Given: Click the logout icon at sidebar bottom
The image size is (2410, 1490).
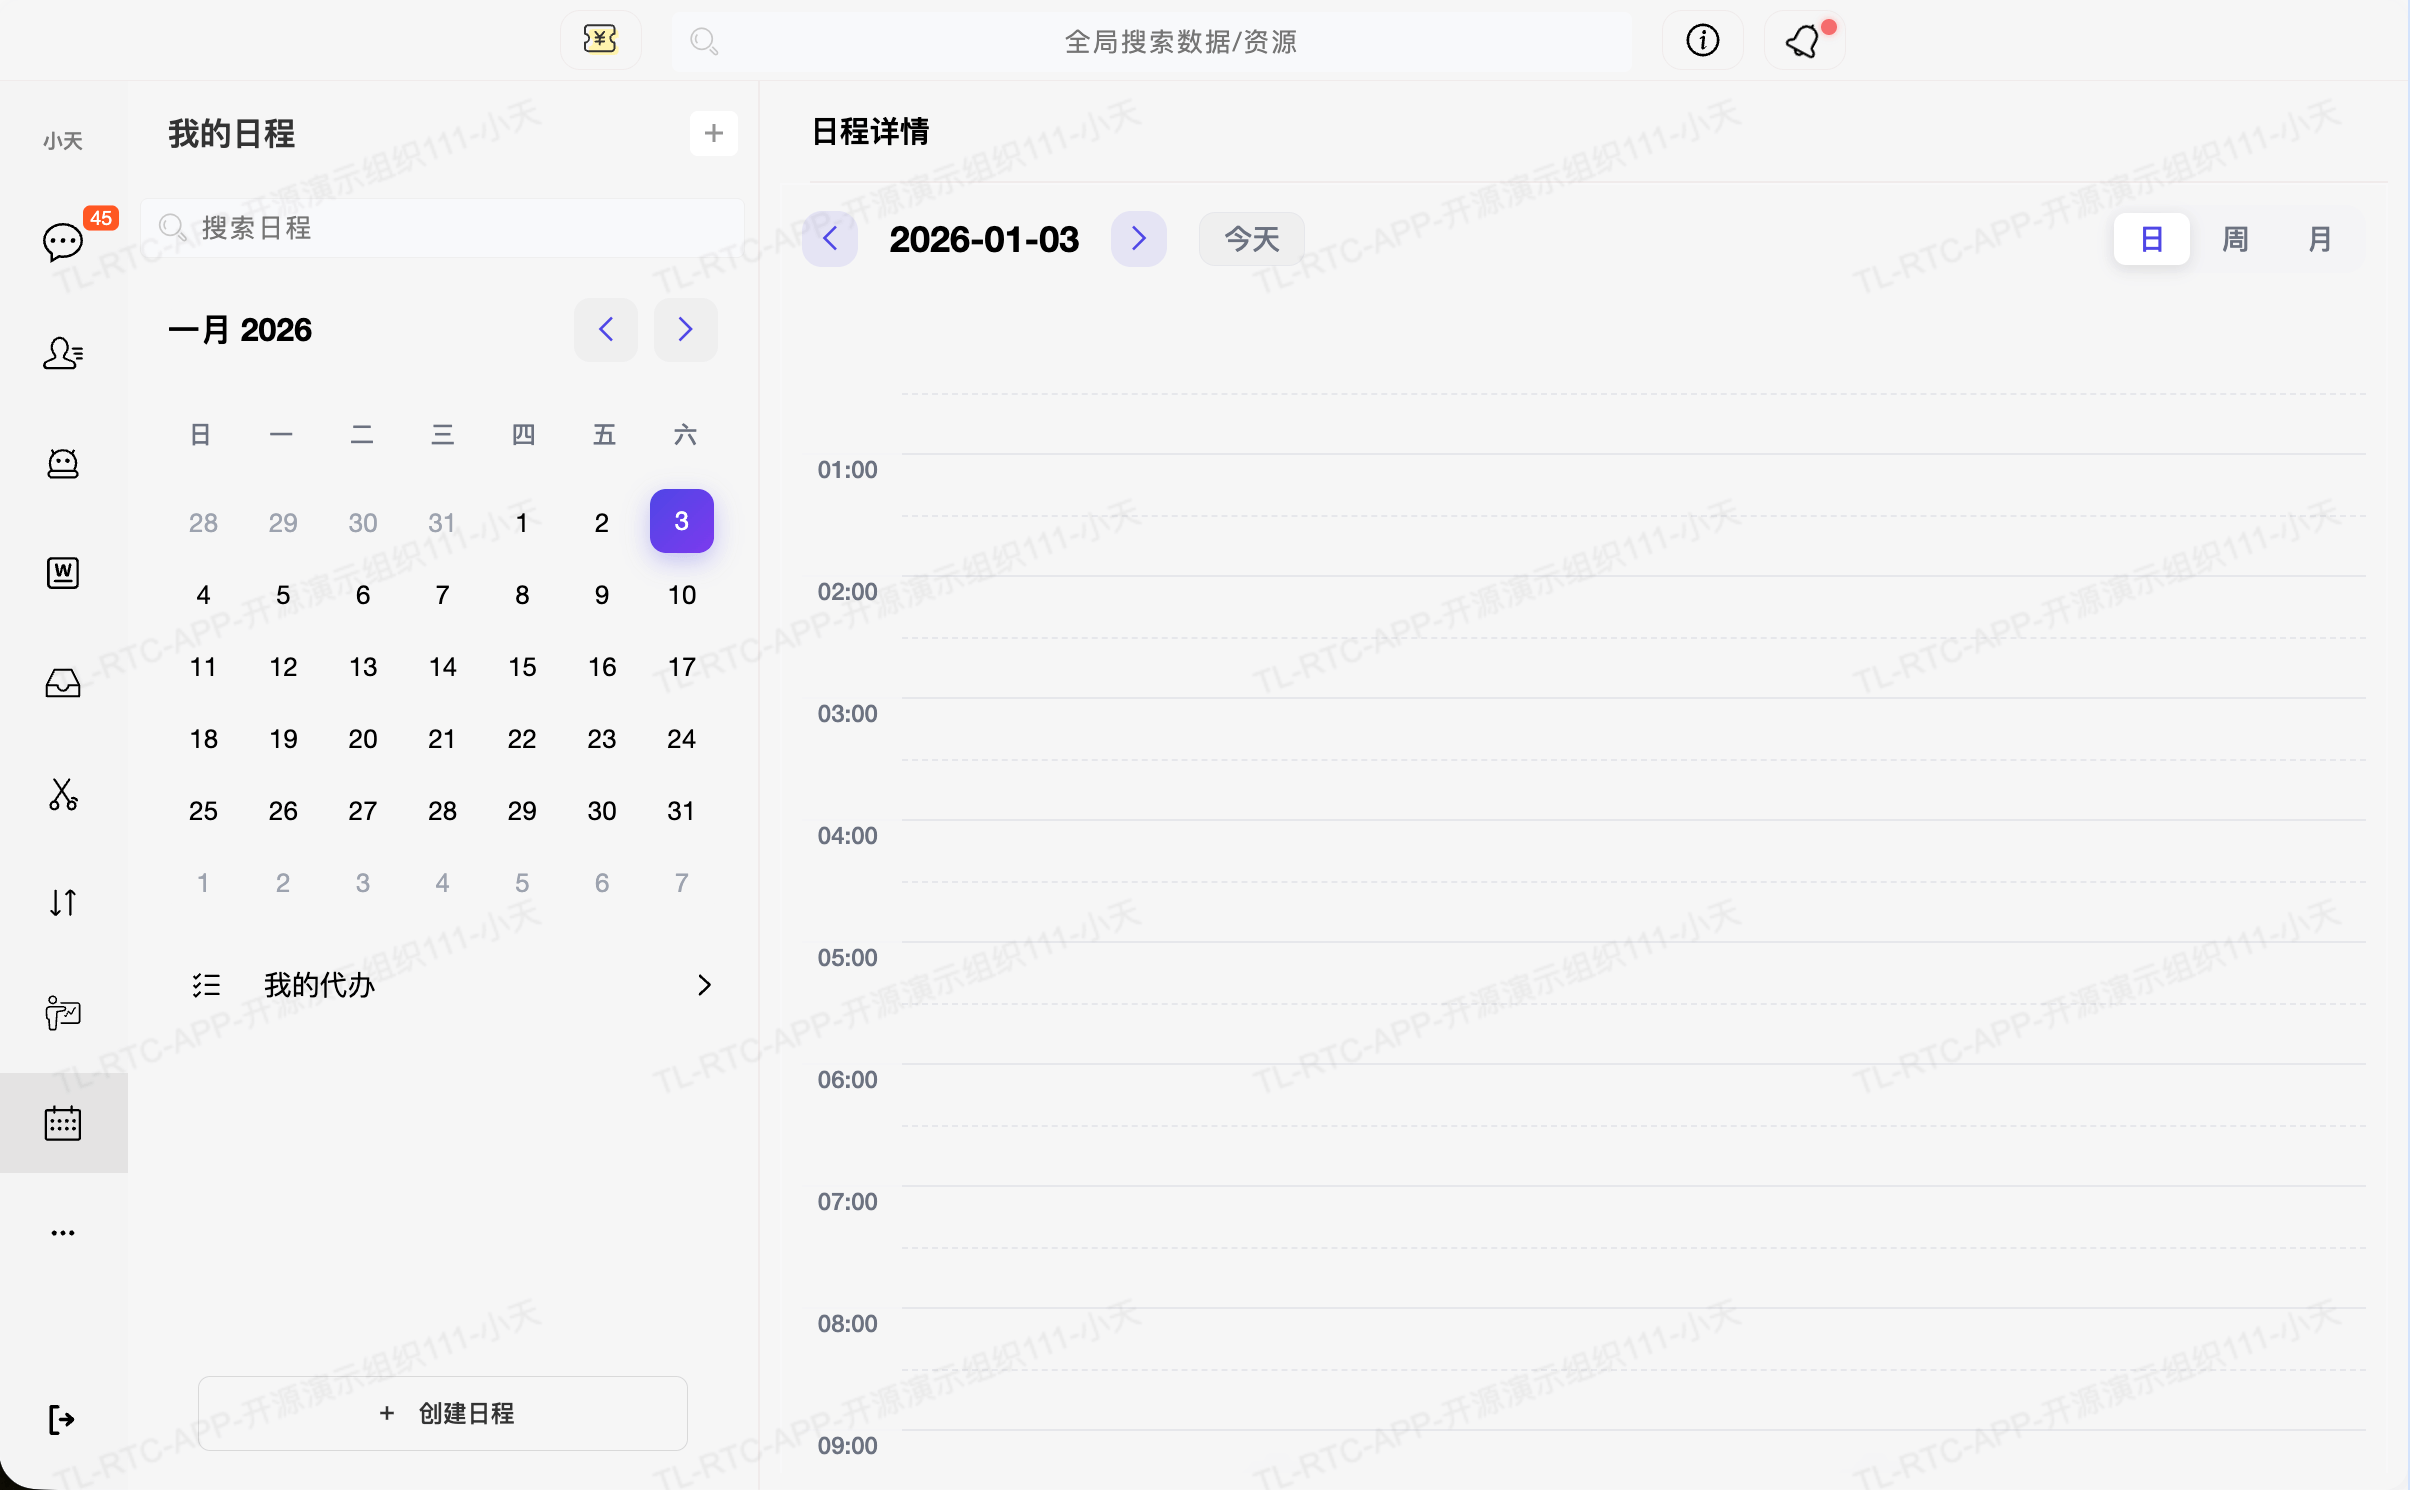Looking at the screenshot, I should pos(62,1419).
